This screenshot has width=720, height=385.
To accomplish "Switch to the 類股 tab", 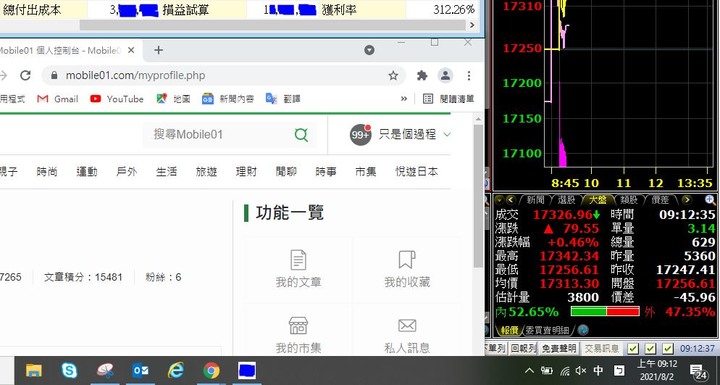I will (x=628, y=200).
